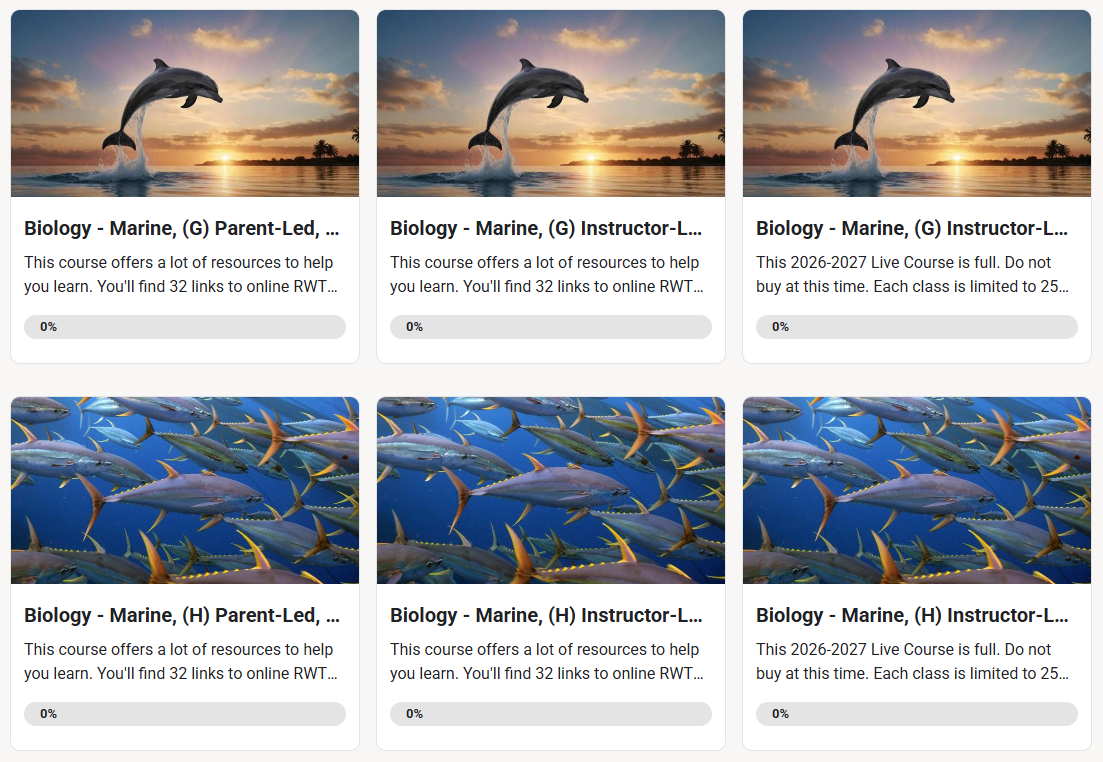Click (G) Parent-Led card's 0% progress bar
Screen dimensions: 1103x762
185,326
